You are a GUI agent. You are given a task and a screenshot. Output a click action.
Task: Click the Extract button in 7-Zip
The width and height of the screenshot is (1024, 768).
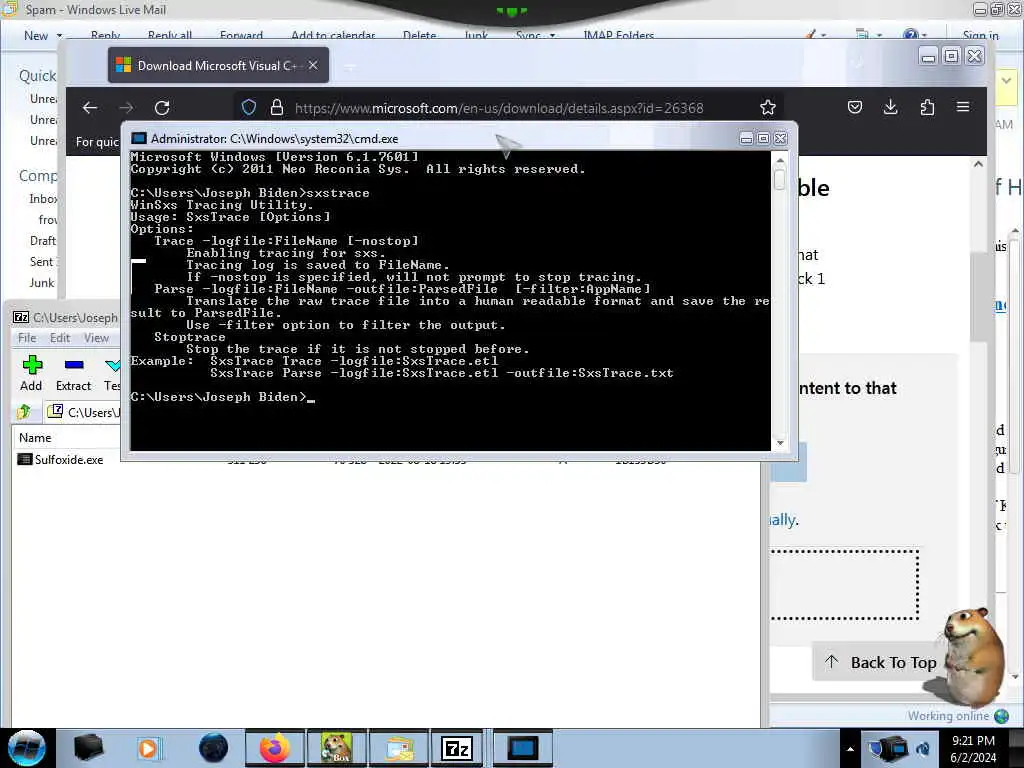[x=73, y=374]
